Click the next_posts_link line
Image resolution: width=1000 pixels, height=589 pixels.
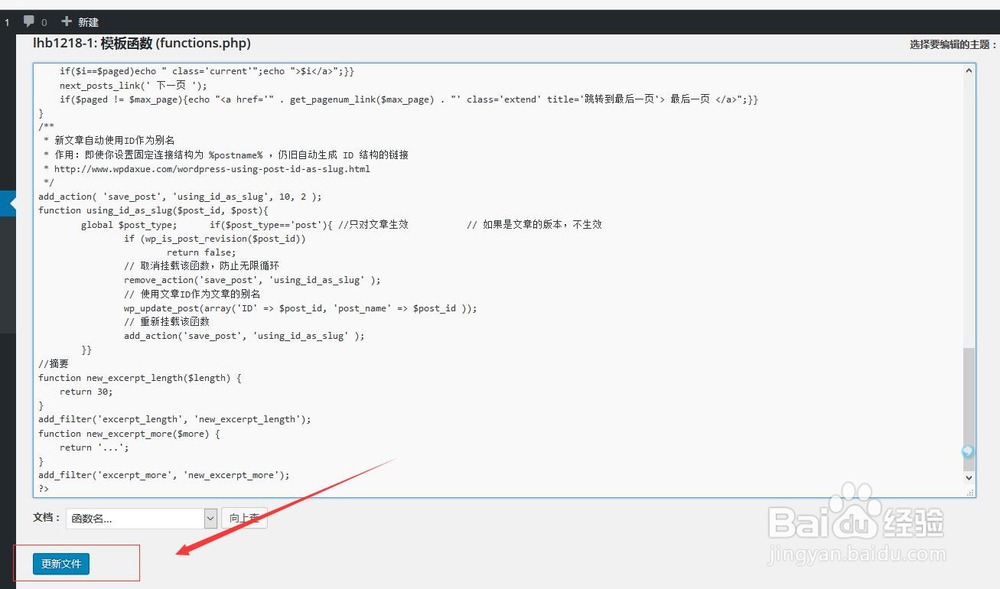tap(133, 85)
